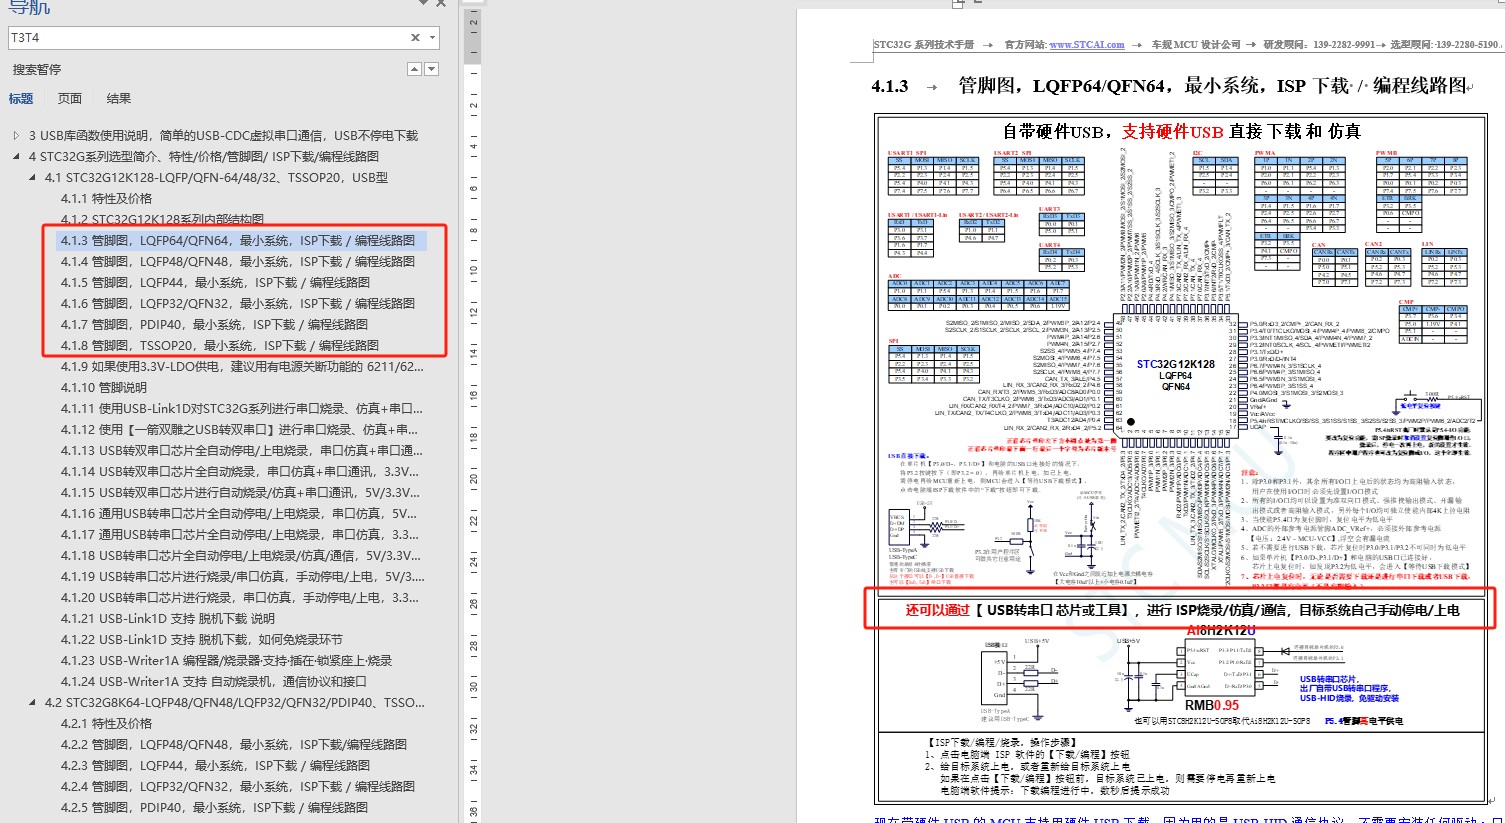1505x823 pixels.
Task: Select heading 4 STC32G系列选型简介
Action: pos(204,157)
